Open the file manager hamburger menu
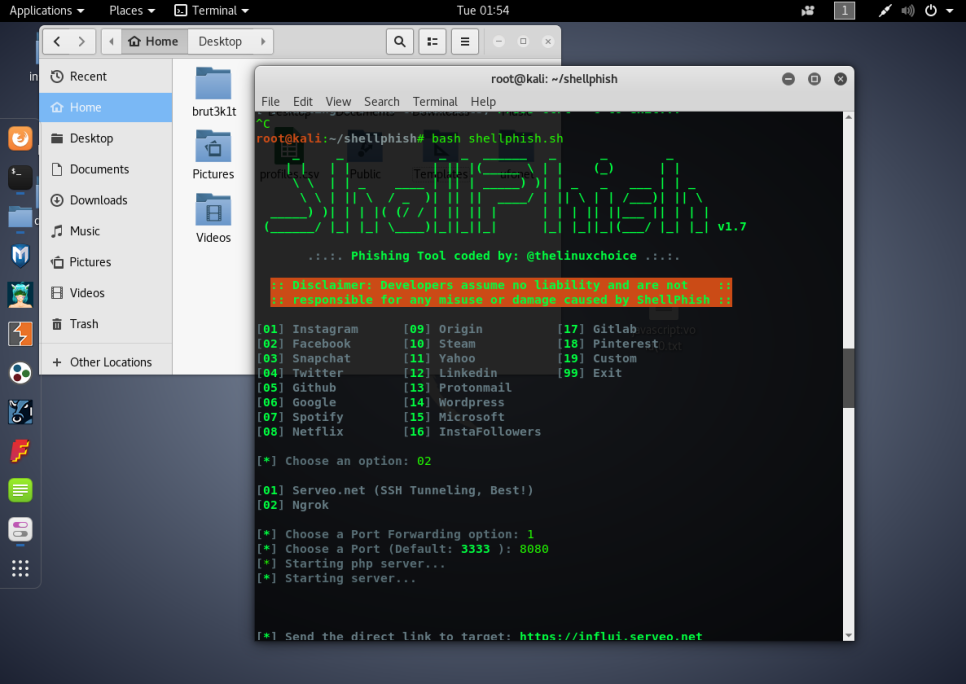The height and width of the screenshot is (684, 966). click(465, 41)
